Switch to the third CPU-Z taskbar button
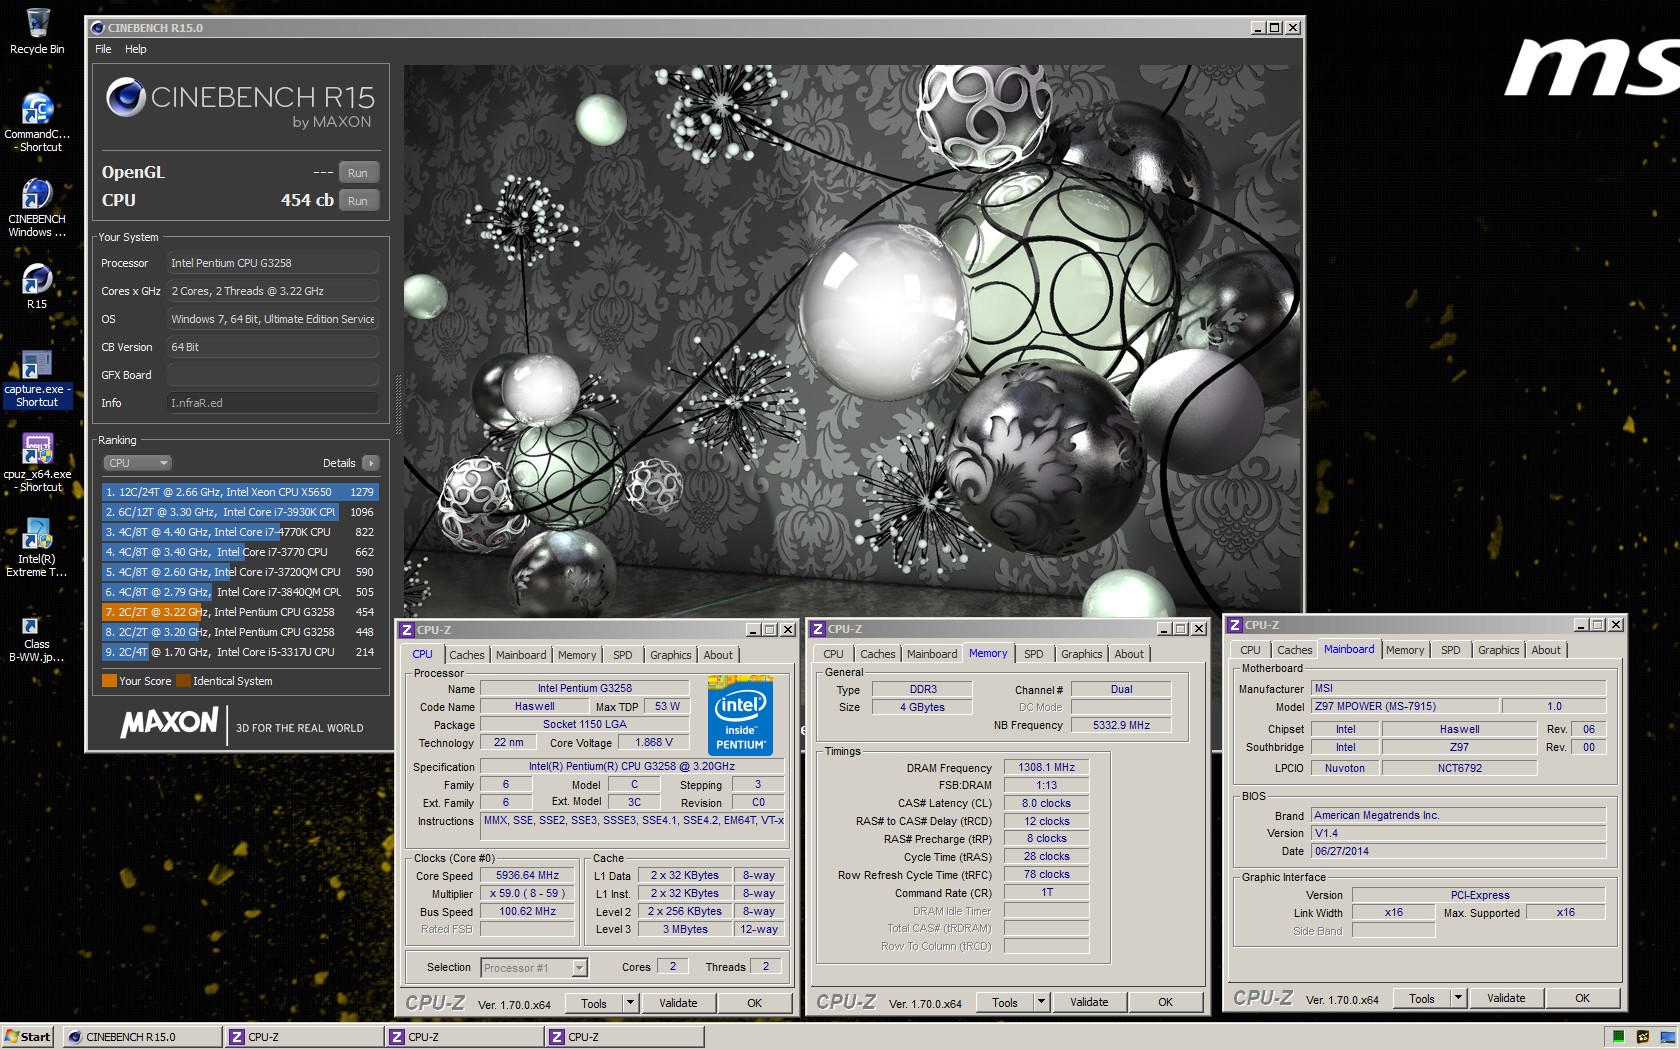Screen dimensions: 1680x1050 pyautogui.click(x=625, y=1037)
